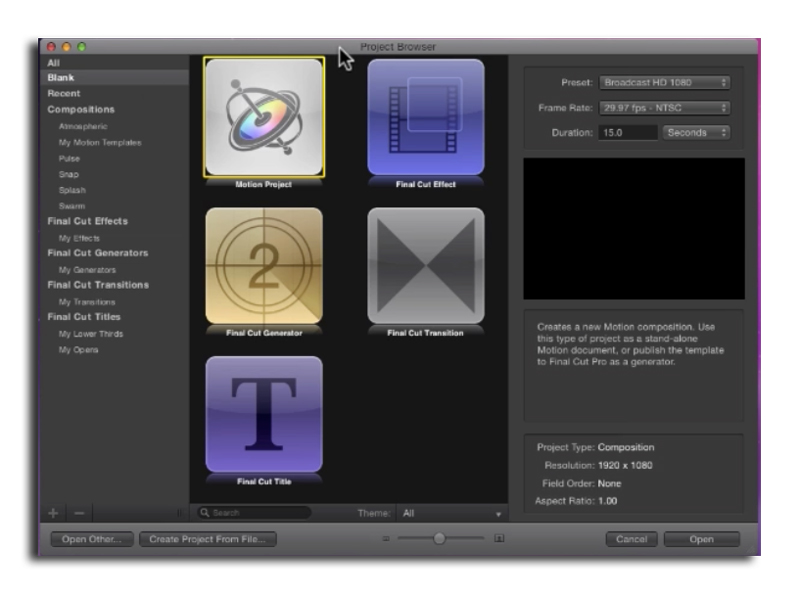
Task: Click the plus icon below the sidebar
Action: pos(53,513)
